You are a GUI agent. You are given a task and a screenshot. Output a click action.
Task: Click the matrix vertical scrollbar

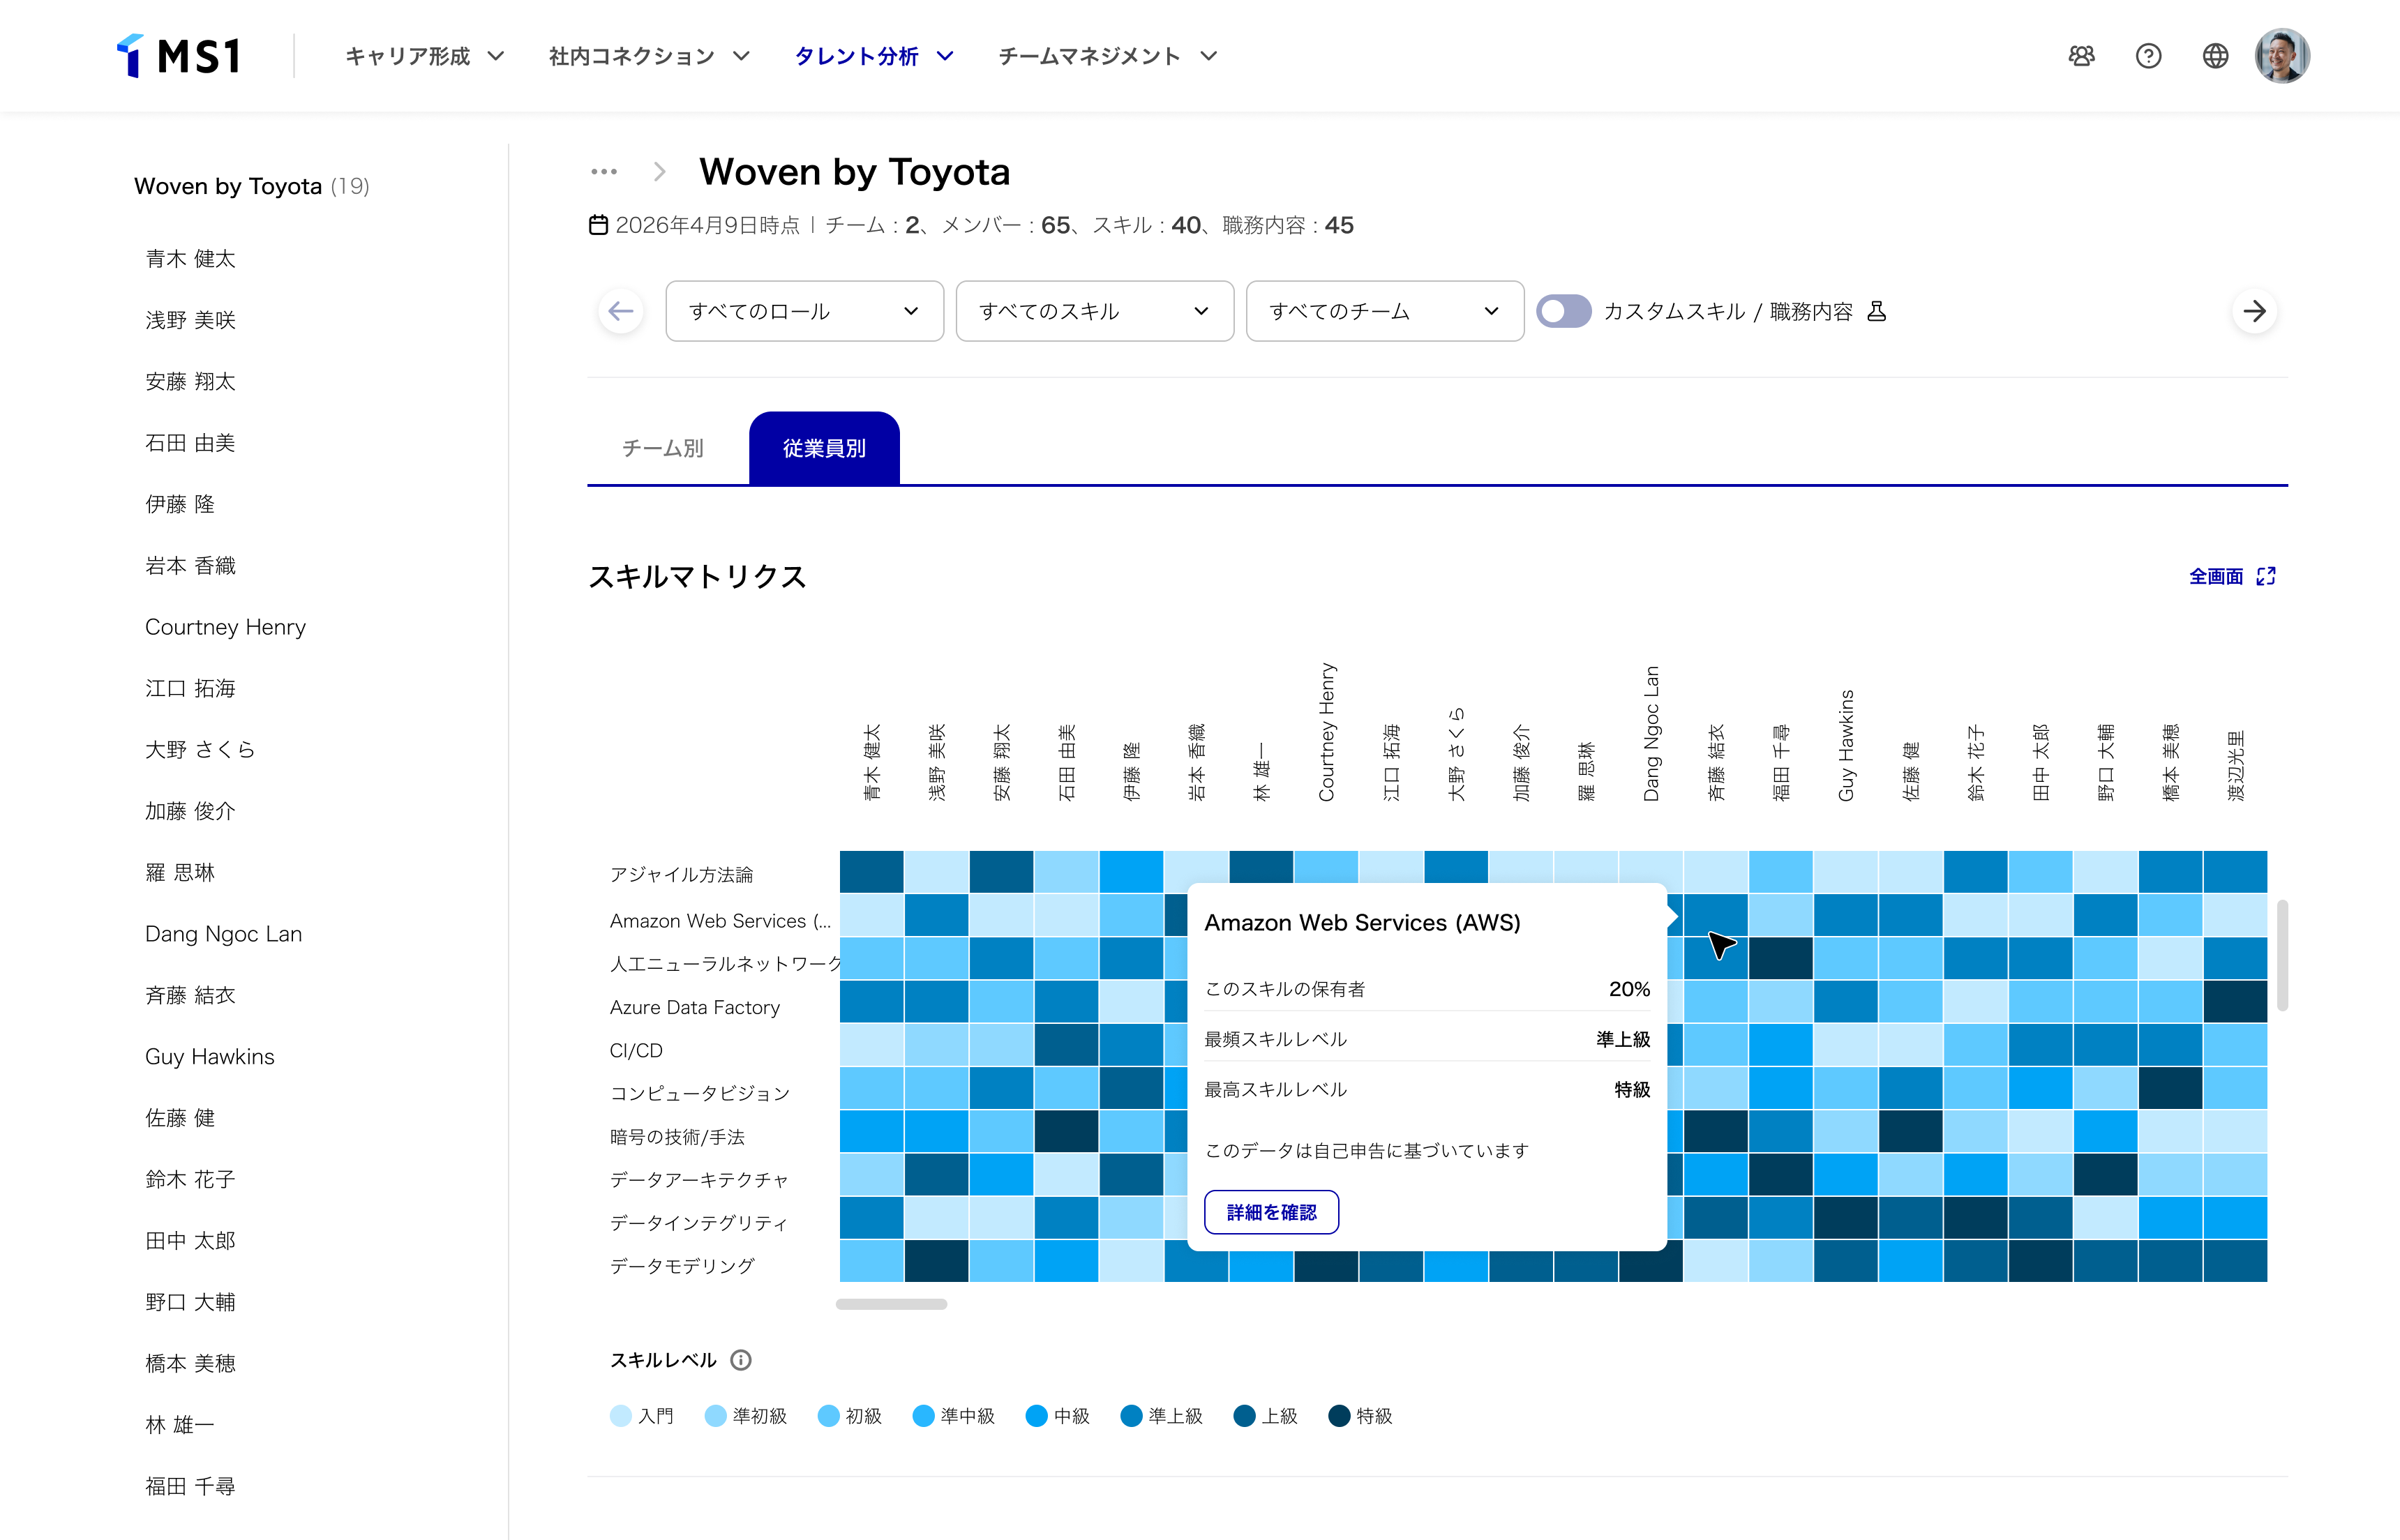(2282, 955)
